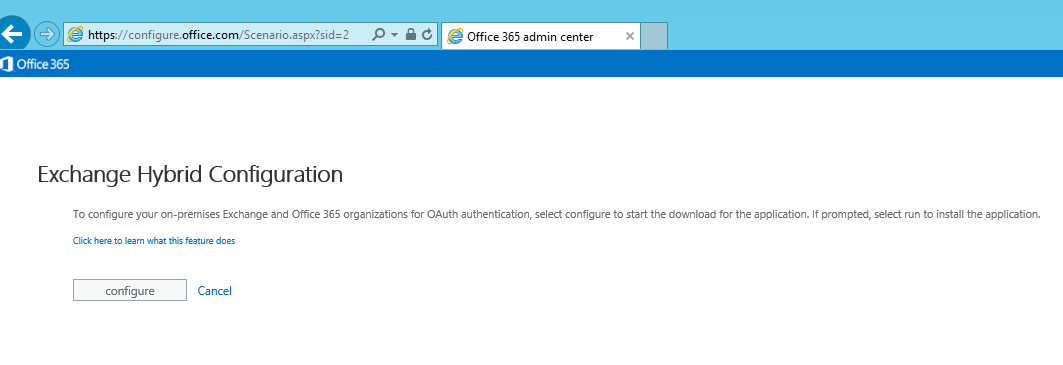Select the Office 365 admin center tab
Image resolution: width=1063 pixels, height=365 pixels.
pyautogui.click(x=540, y=37)
